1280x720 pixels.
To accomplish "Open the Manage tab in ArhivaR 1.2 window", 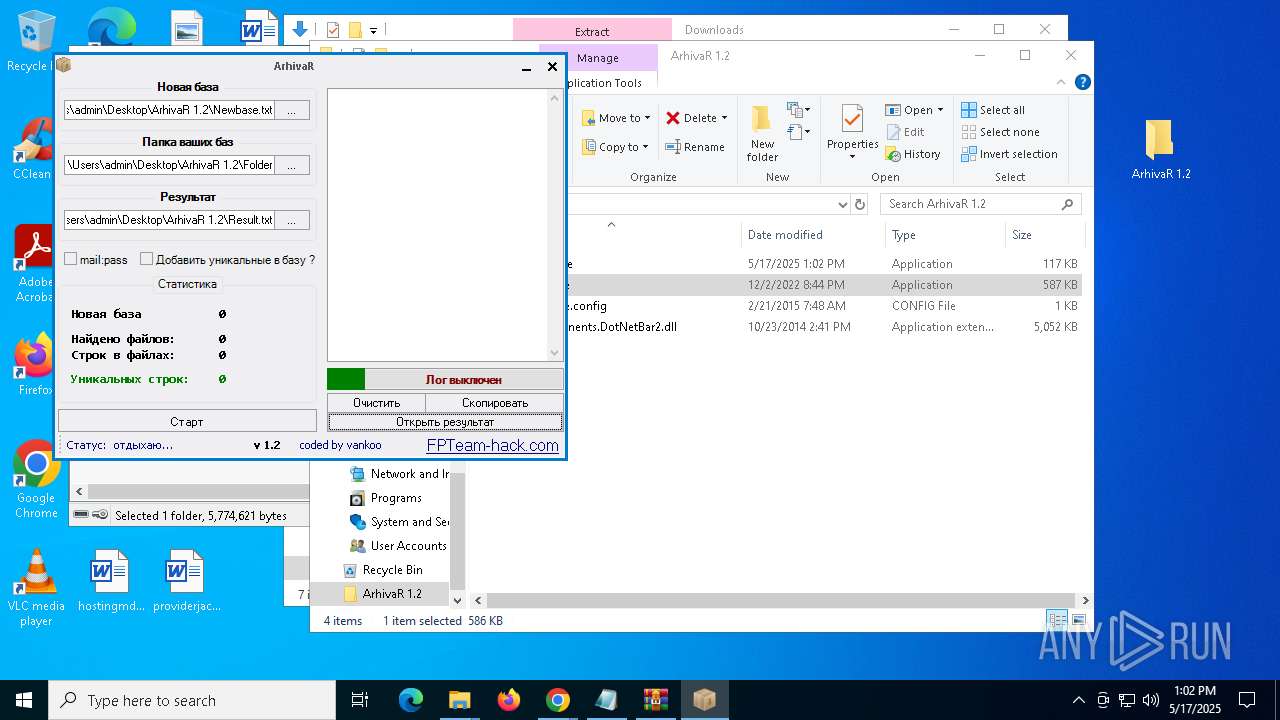I will pyautogui.click(x=598, y=58).
